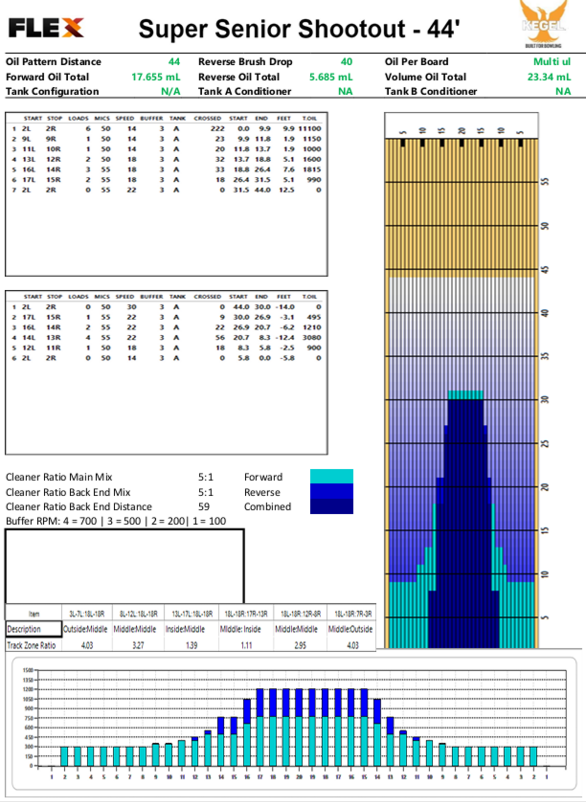Click the Volume Oil Total 23.34 mL value
586x802 pixels.
click(x=549, y=77)
